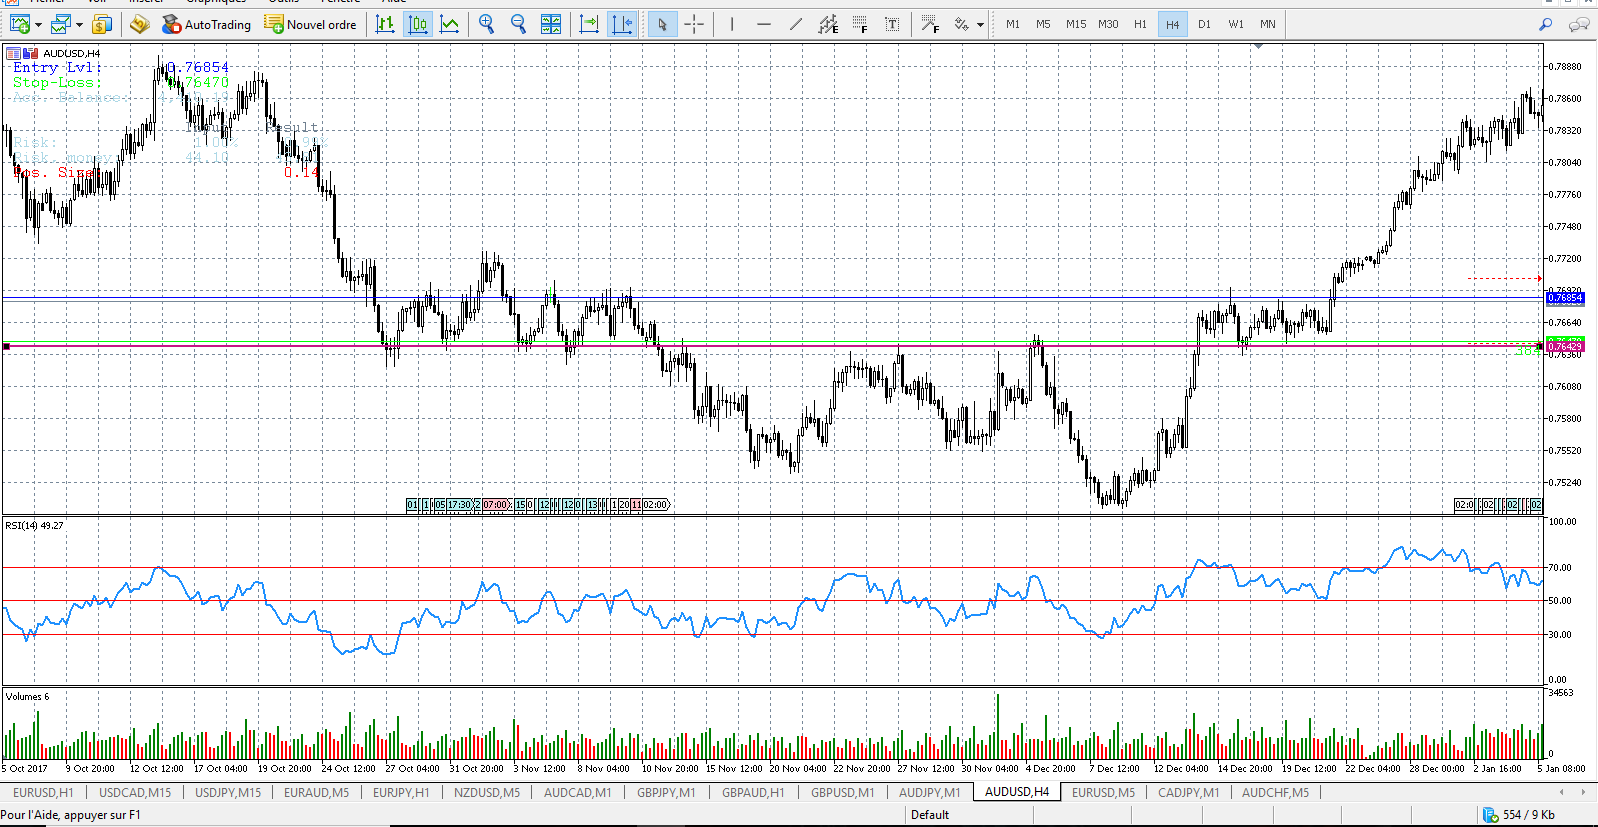The height and width of the screenshot is (827, 1598).
Task: Click the magenta 0.76429 price label
Action: tap(1565, 347)
